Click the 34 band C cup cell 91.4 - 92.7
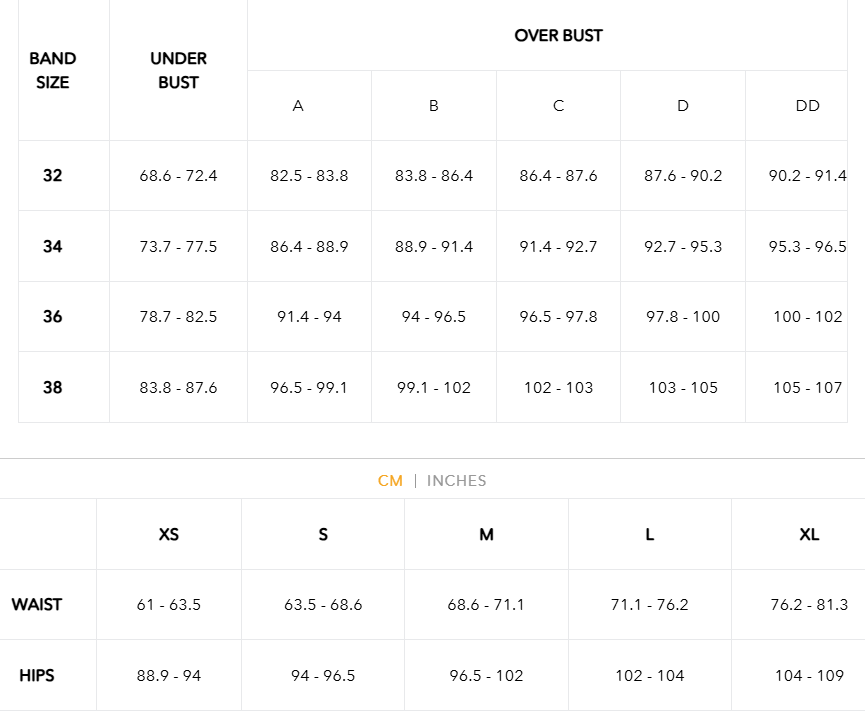 click(558, 246)
